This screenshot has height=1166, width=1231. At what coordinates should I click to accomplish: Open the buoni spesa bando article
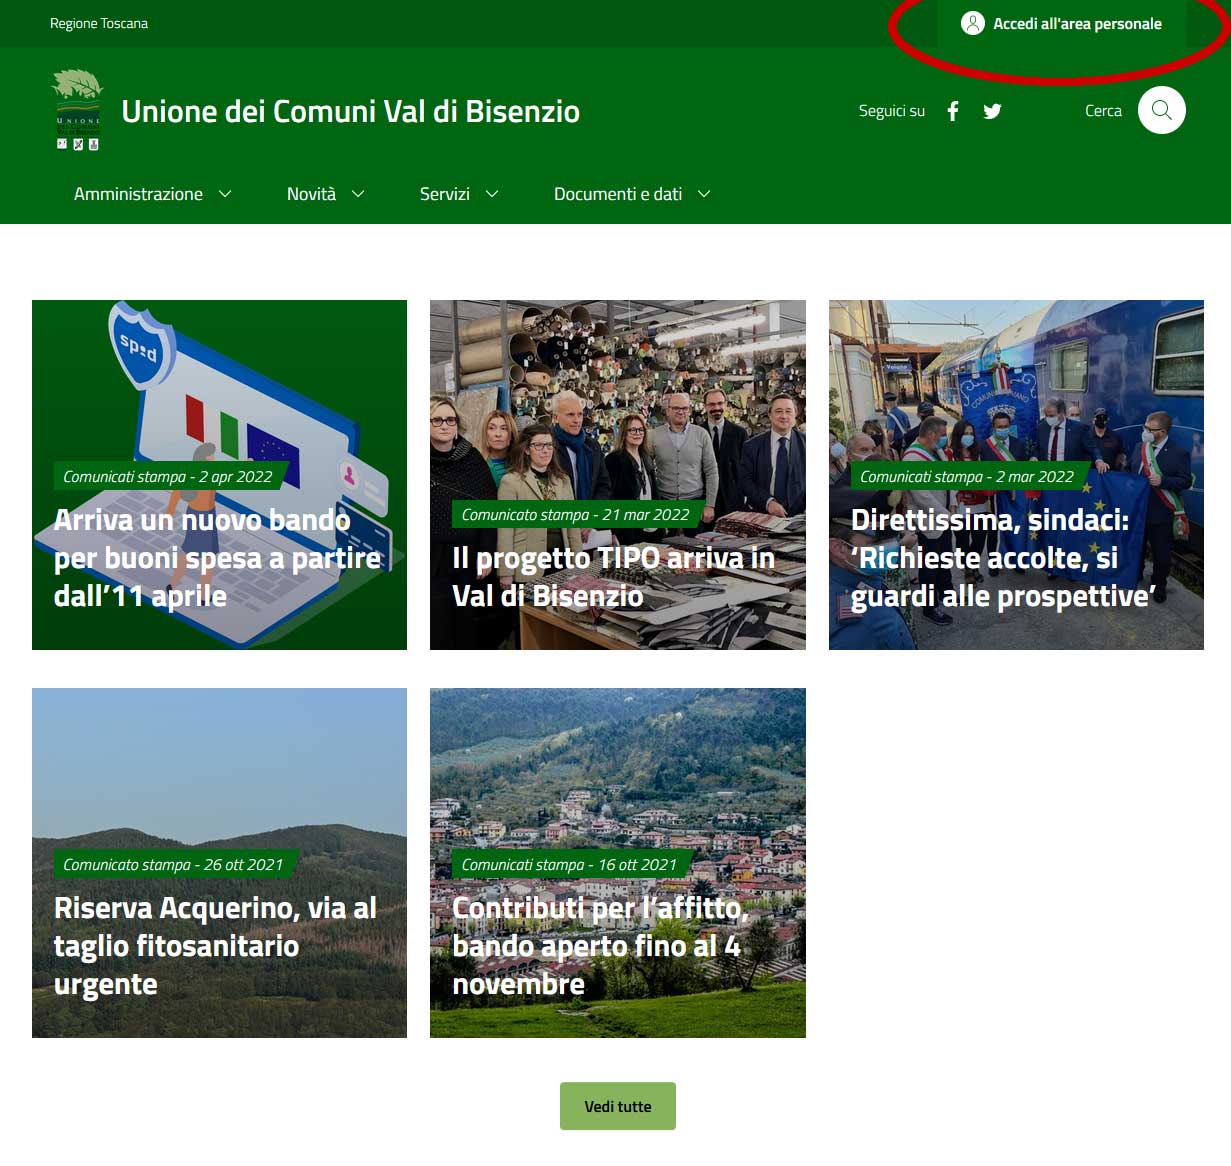[219, 475]
